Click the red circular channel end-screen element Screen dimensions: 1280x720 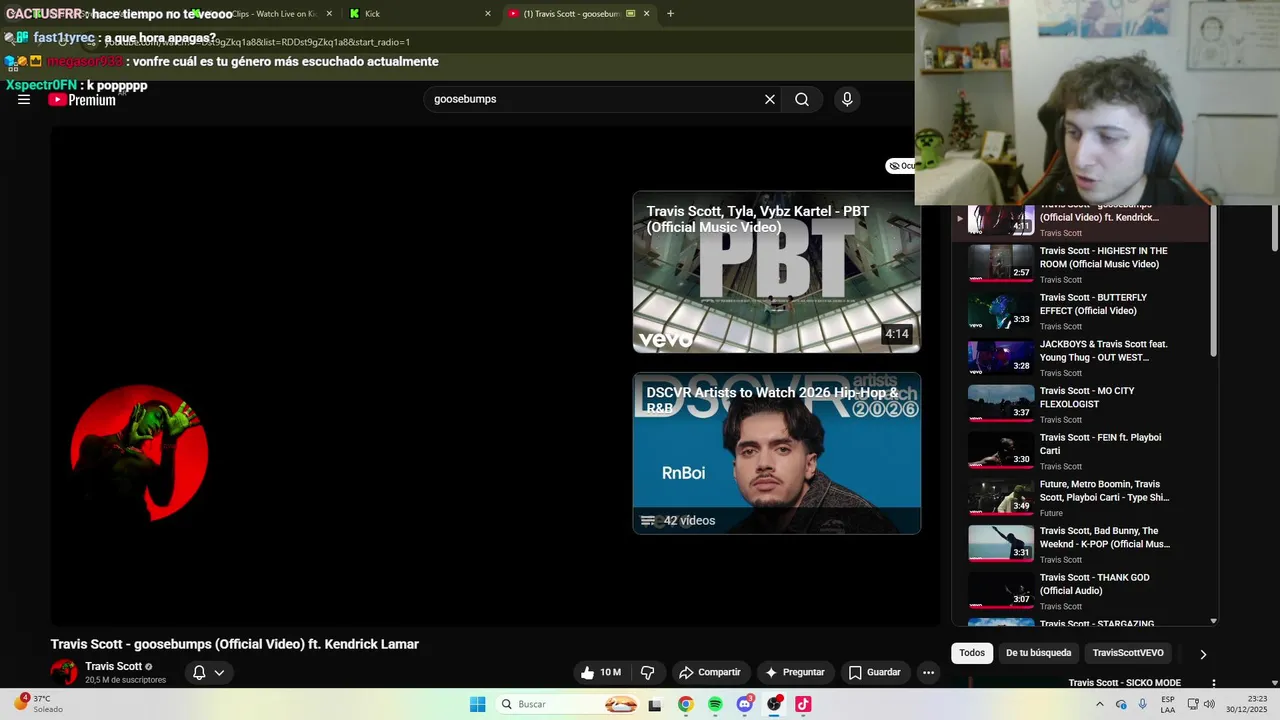pos(139,453)
